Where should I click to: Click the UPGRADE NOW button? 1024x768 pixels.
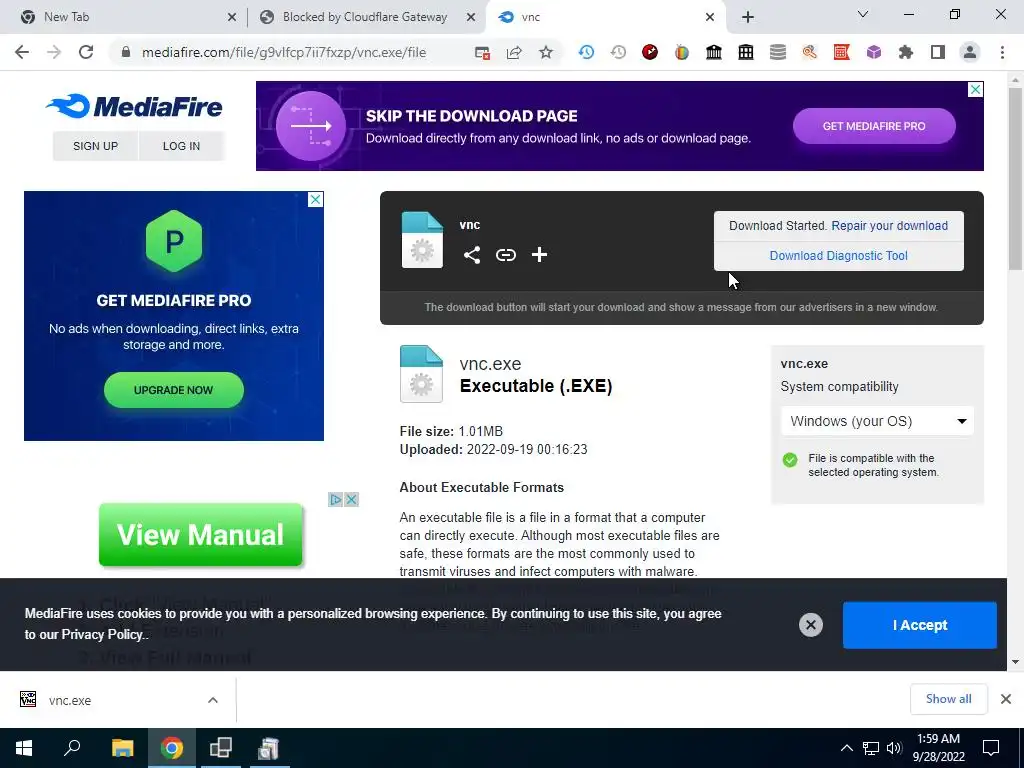(x=174, y=390)
